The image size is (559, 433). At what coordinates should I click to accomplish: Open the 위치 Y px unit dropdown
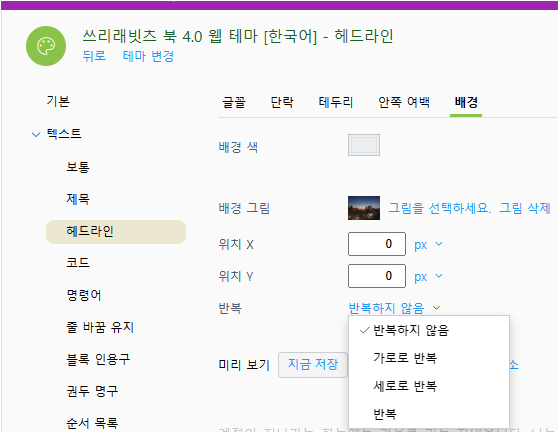[x=428, y=277]
